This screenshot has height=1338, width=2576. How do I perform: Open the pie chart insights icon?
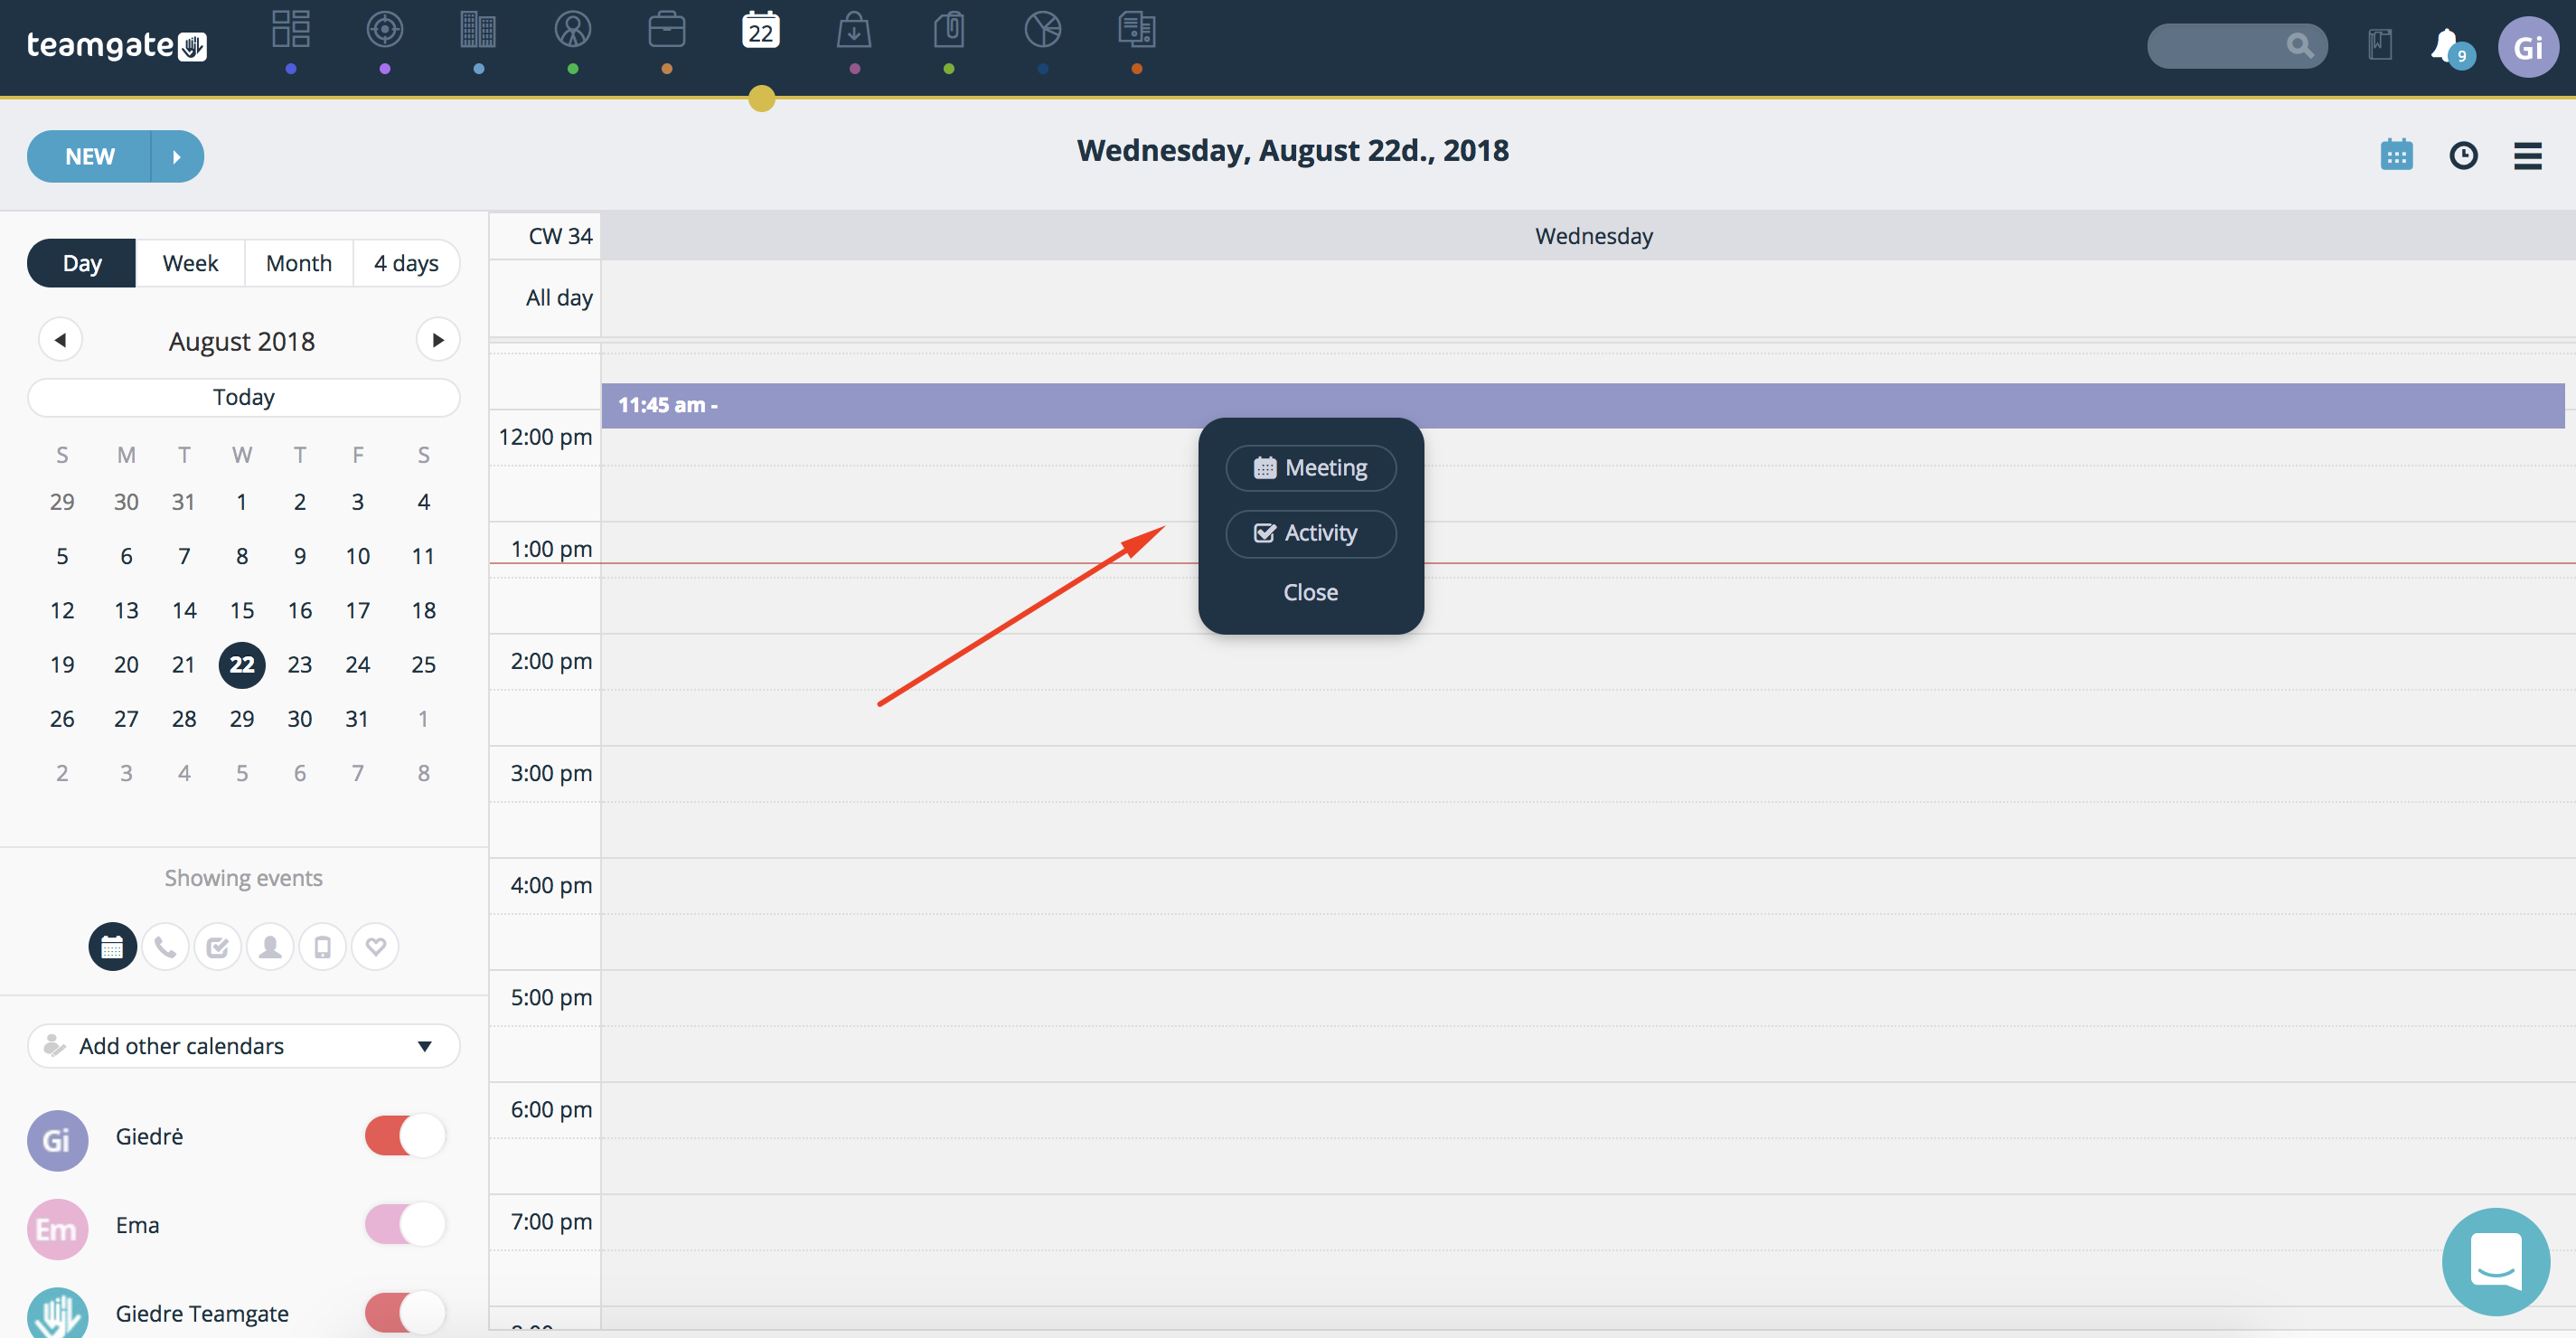pos(1043,29)
